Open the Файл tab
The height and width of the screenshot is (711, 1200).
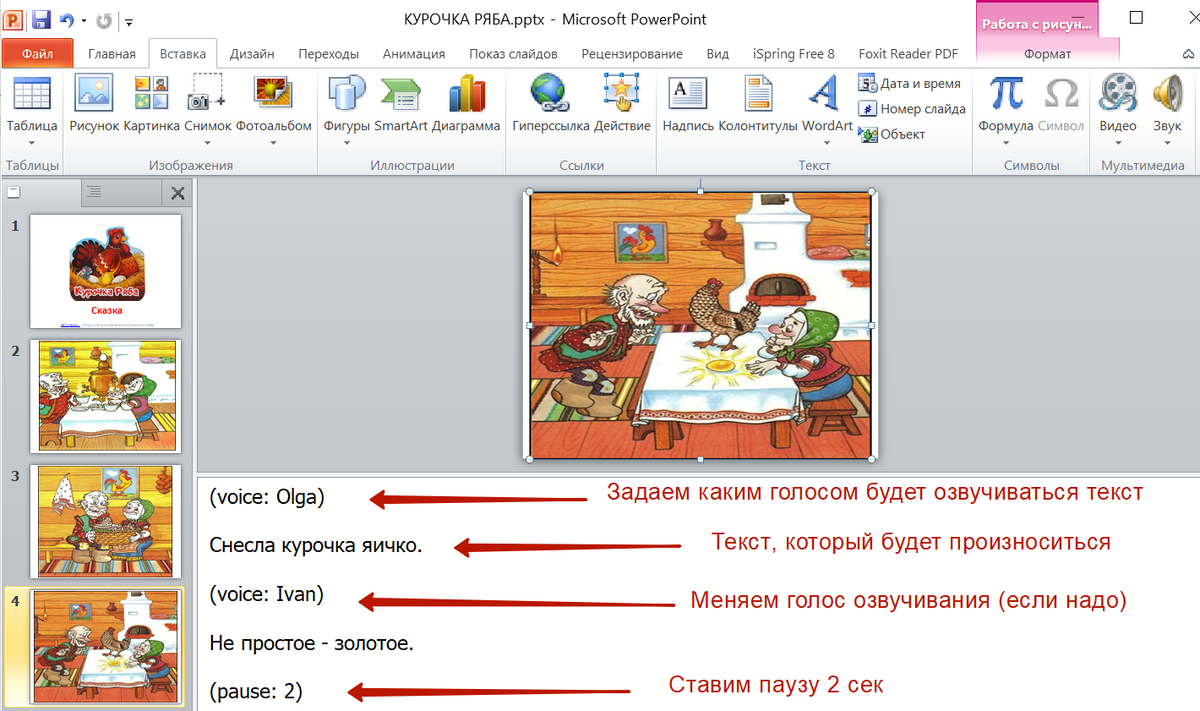click(37, 54)
